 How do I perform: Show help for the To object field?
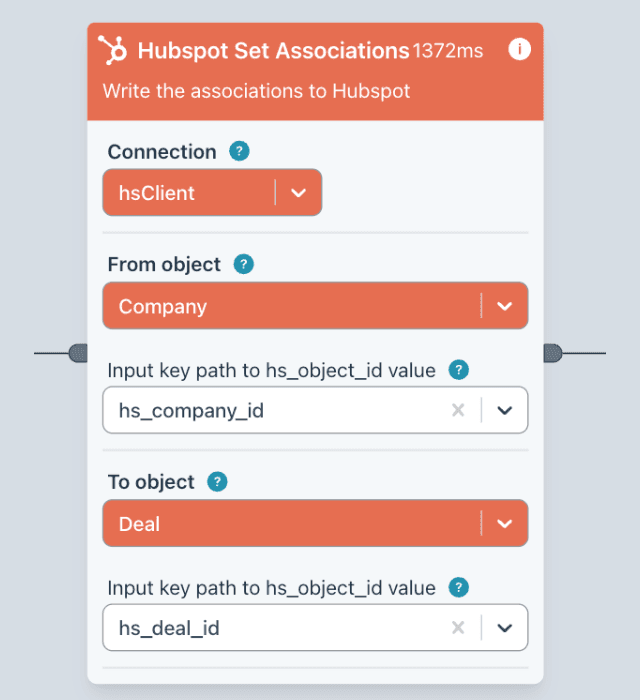point(217,482)
